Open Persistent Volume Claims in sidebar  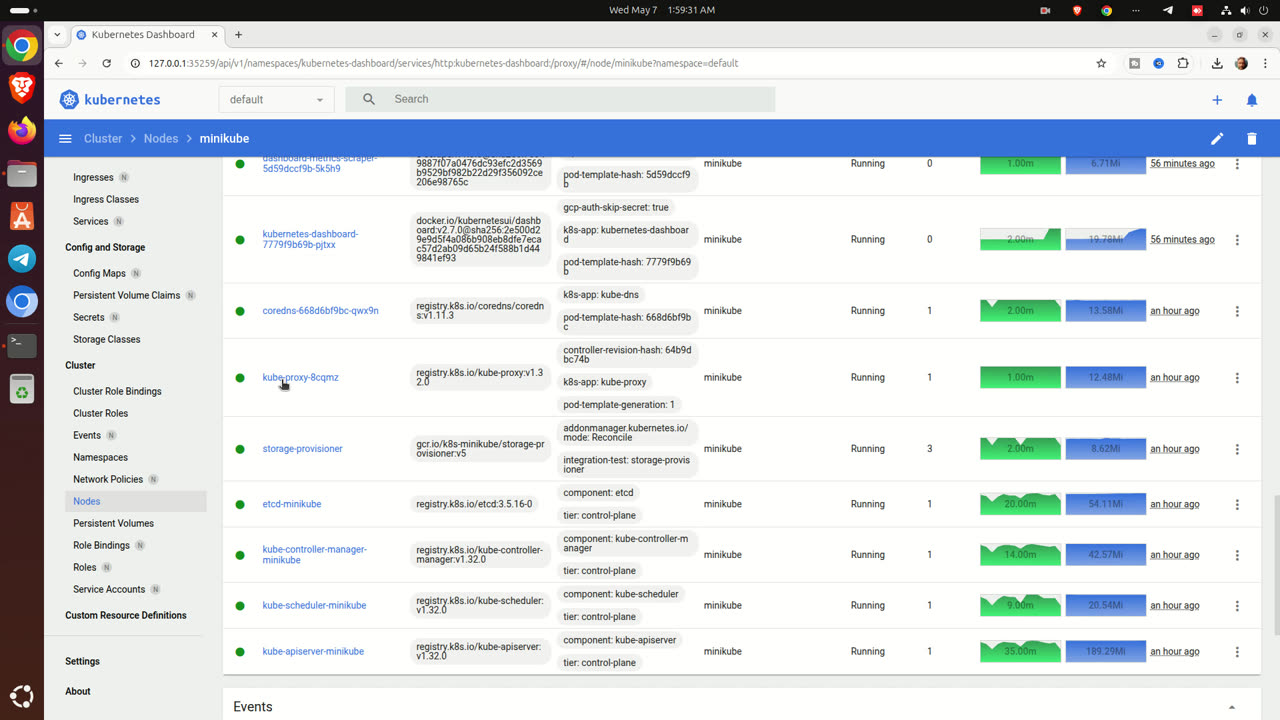pyautogui.click(x=126, y=295)
